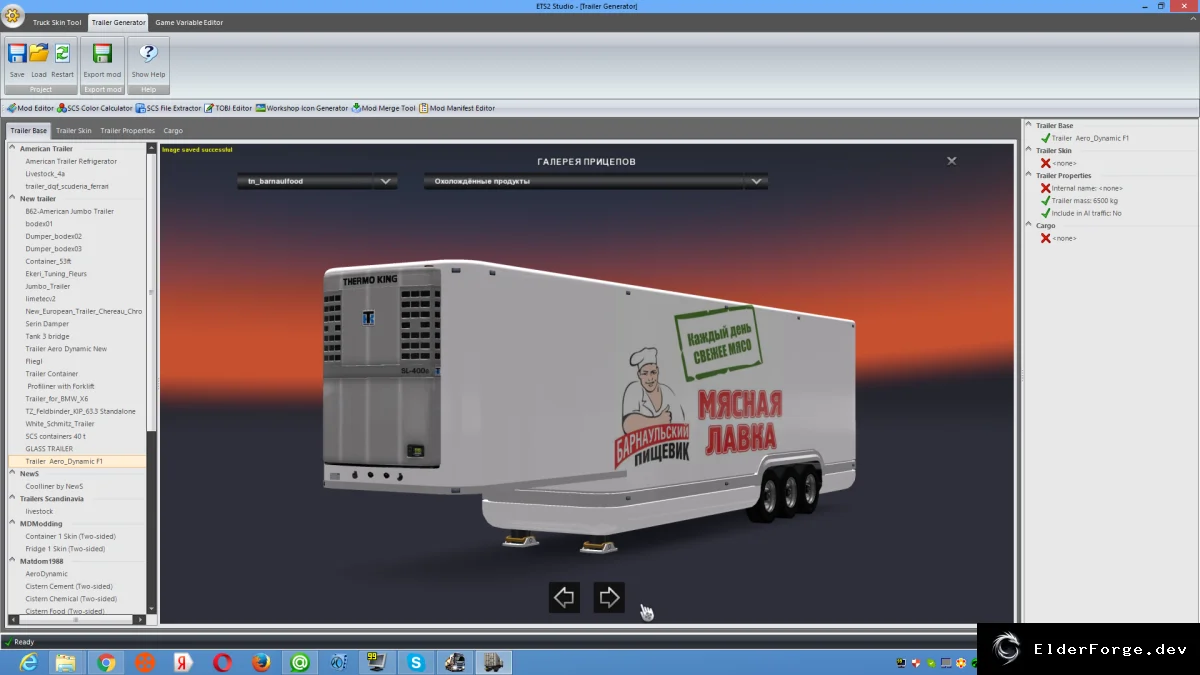
Task: Launch the Mod Editor tool
Action: [x=31, y=108]
